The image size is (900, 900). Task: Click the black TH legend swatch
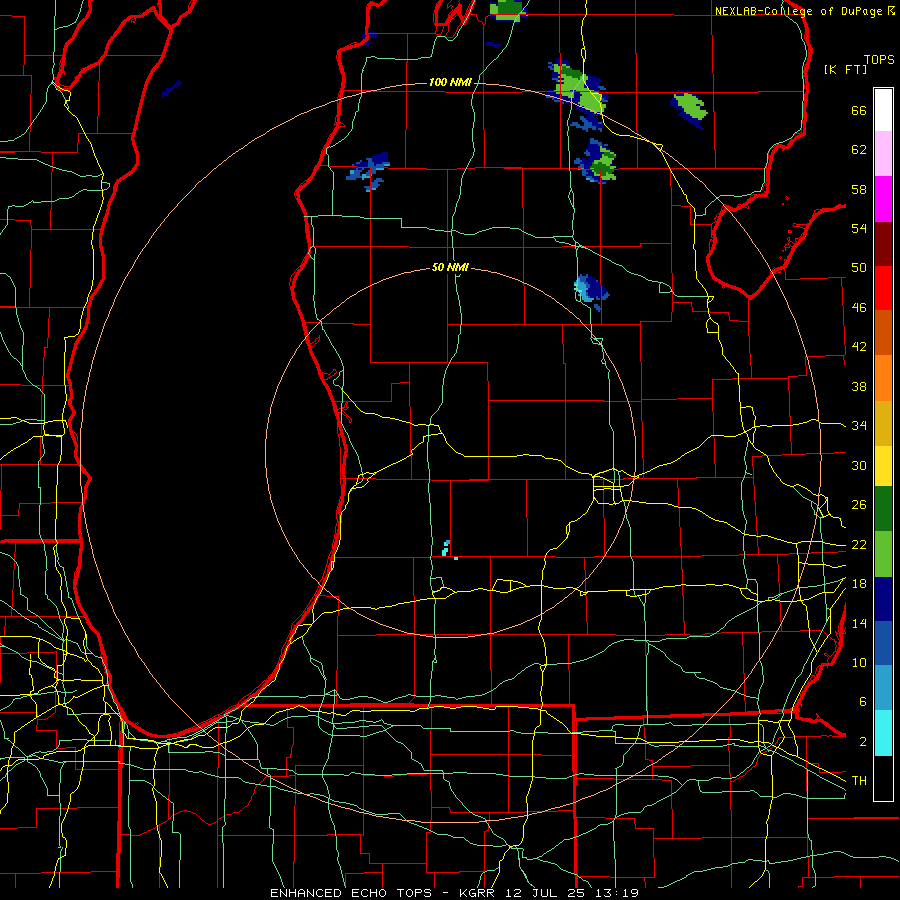pos(883,778)
